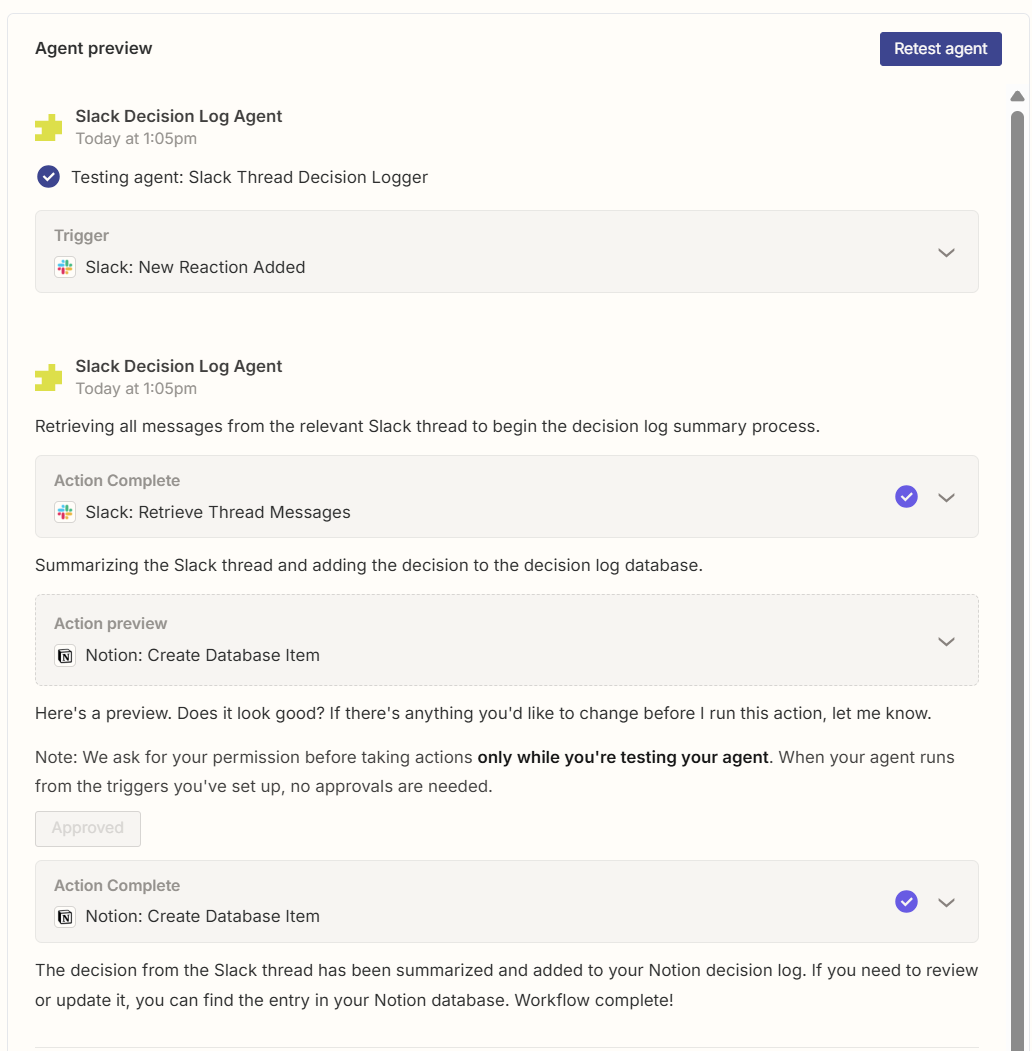Click 'Summarizing the Slack thread' sentence
Viewport: 1032px width, 1051px height.
(369, 566)
